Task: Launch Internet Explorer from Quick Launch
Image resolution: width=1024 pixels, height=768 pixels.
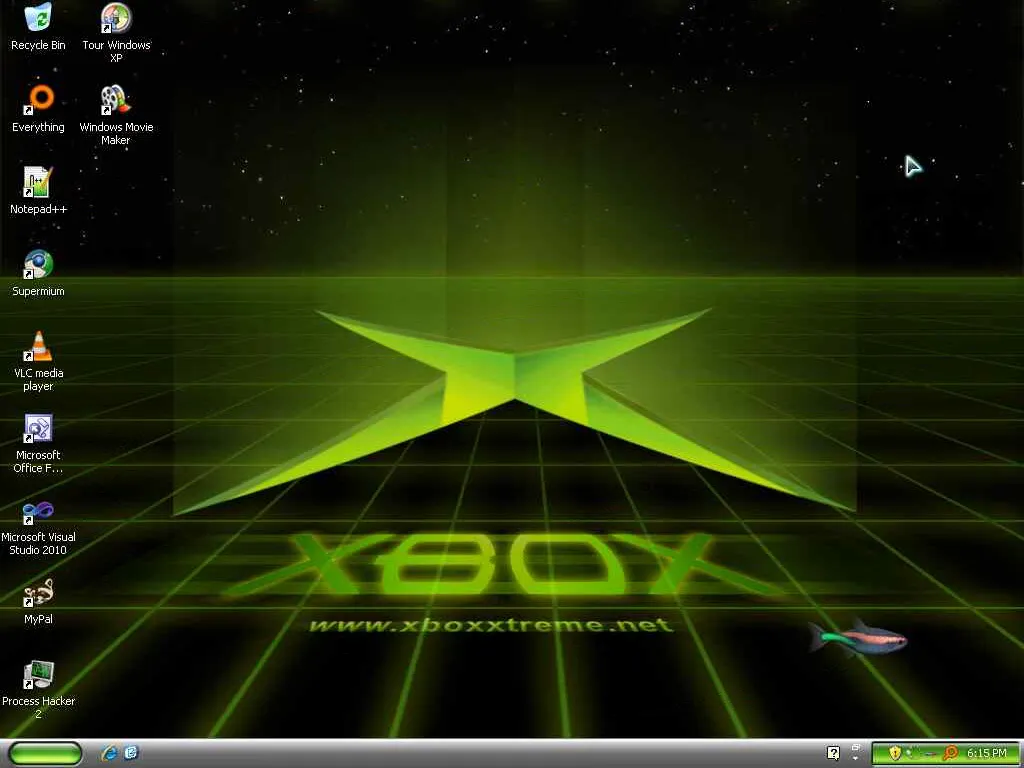Action: pyautogui.click(x=109, y=753)
